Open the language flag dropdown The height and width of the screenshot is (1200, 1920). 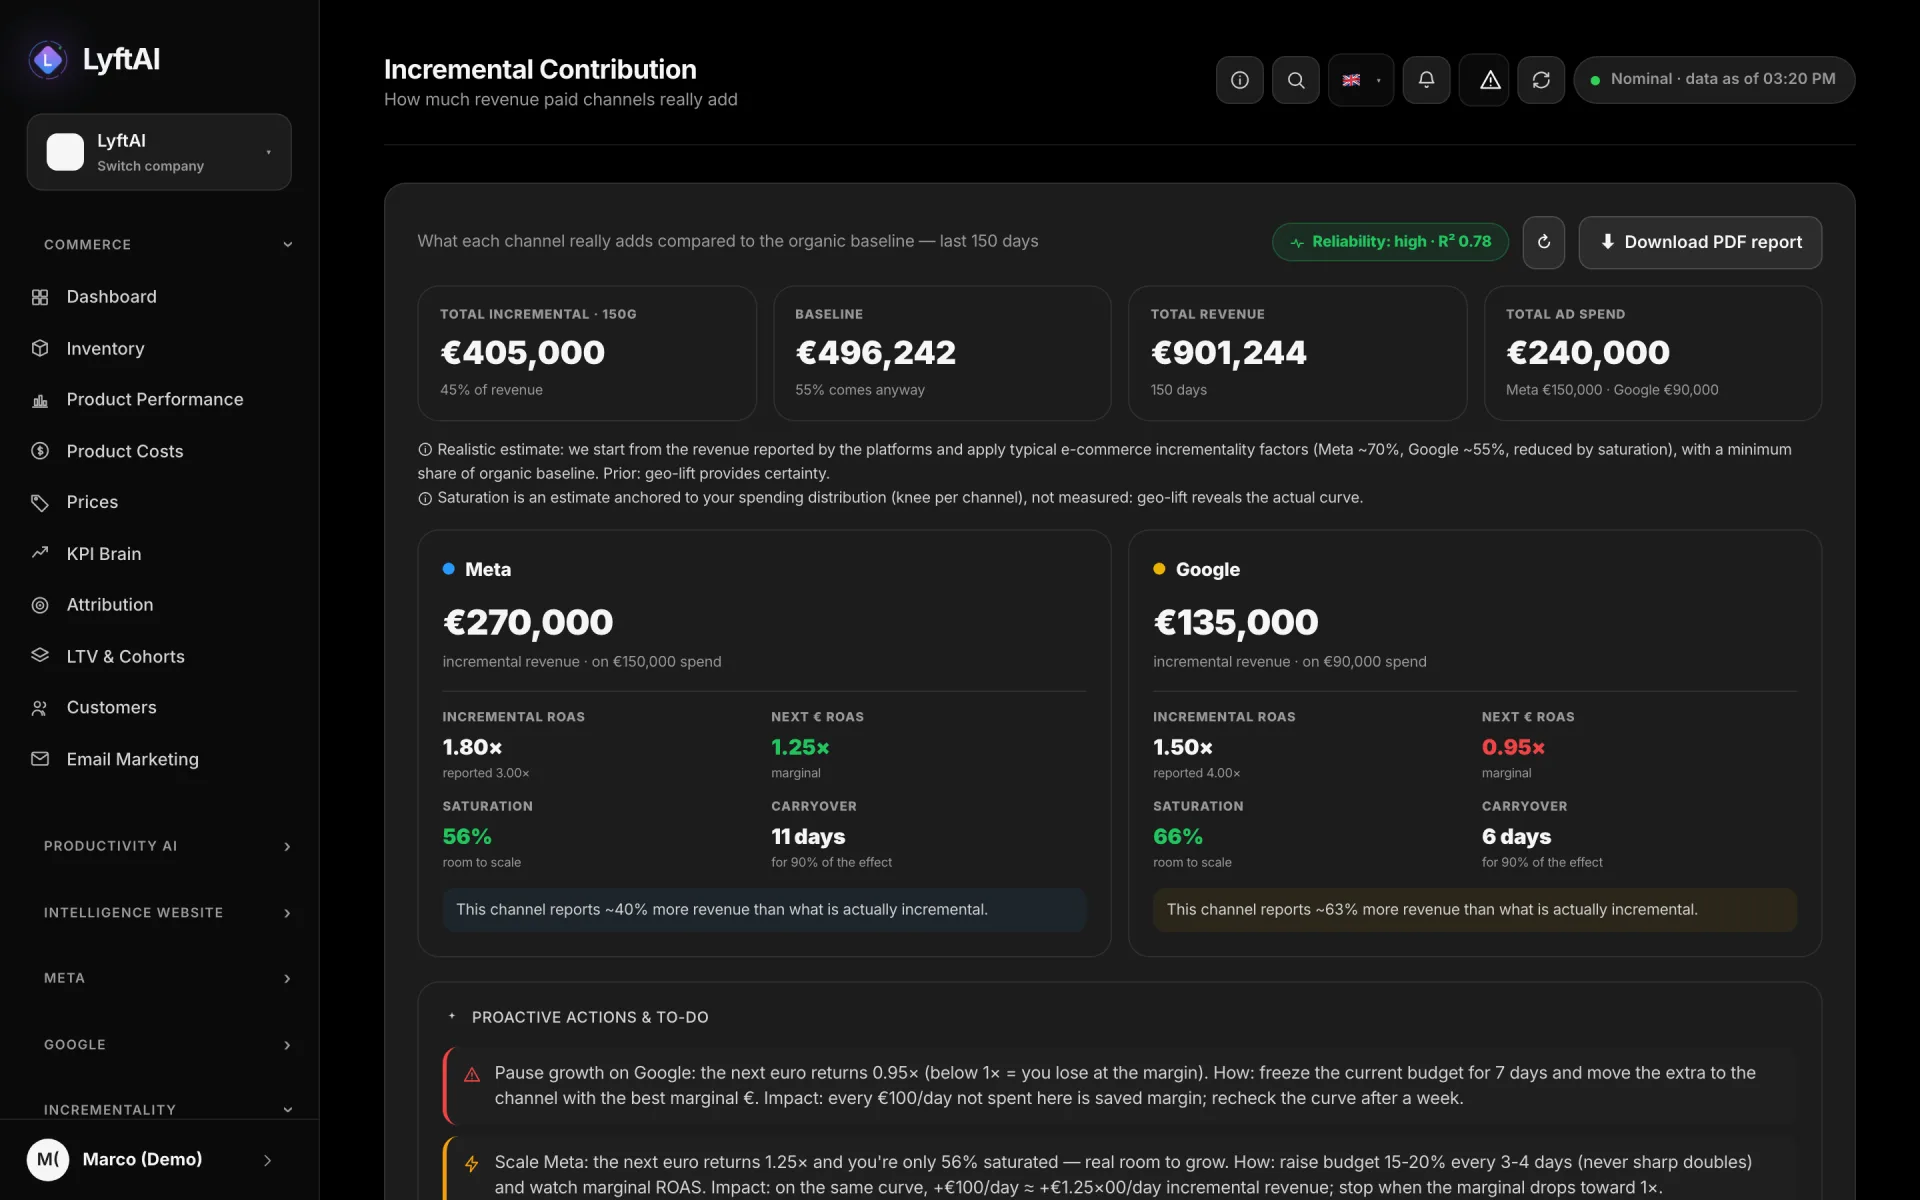point(1360,80)
